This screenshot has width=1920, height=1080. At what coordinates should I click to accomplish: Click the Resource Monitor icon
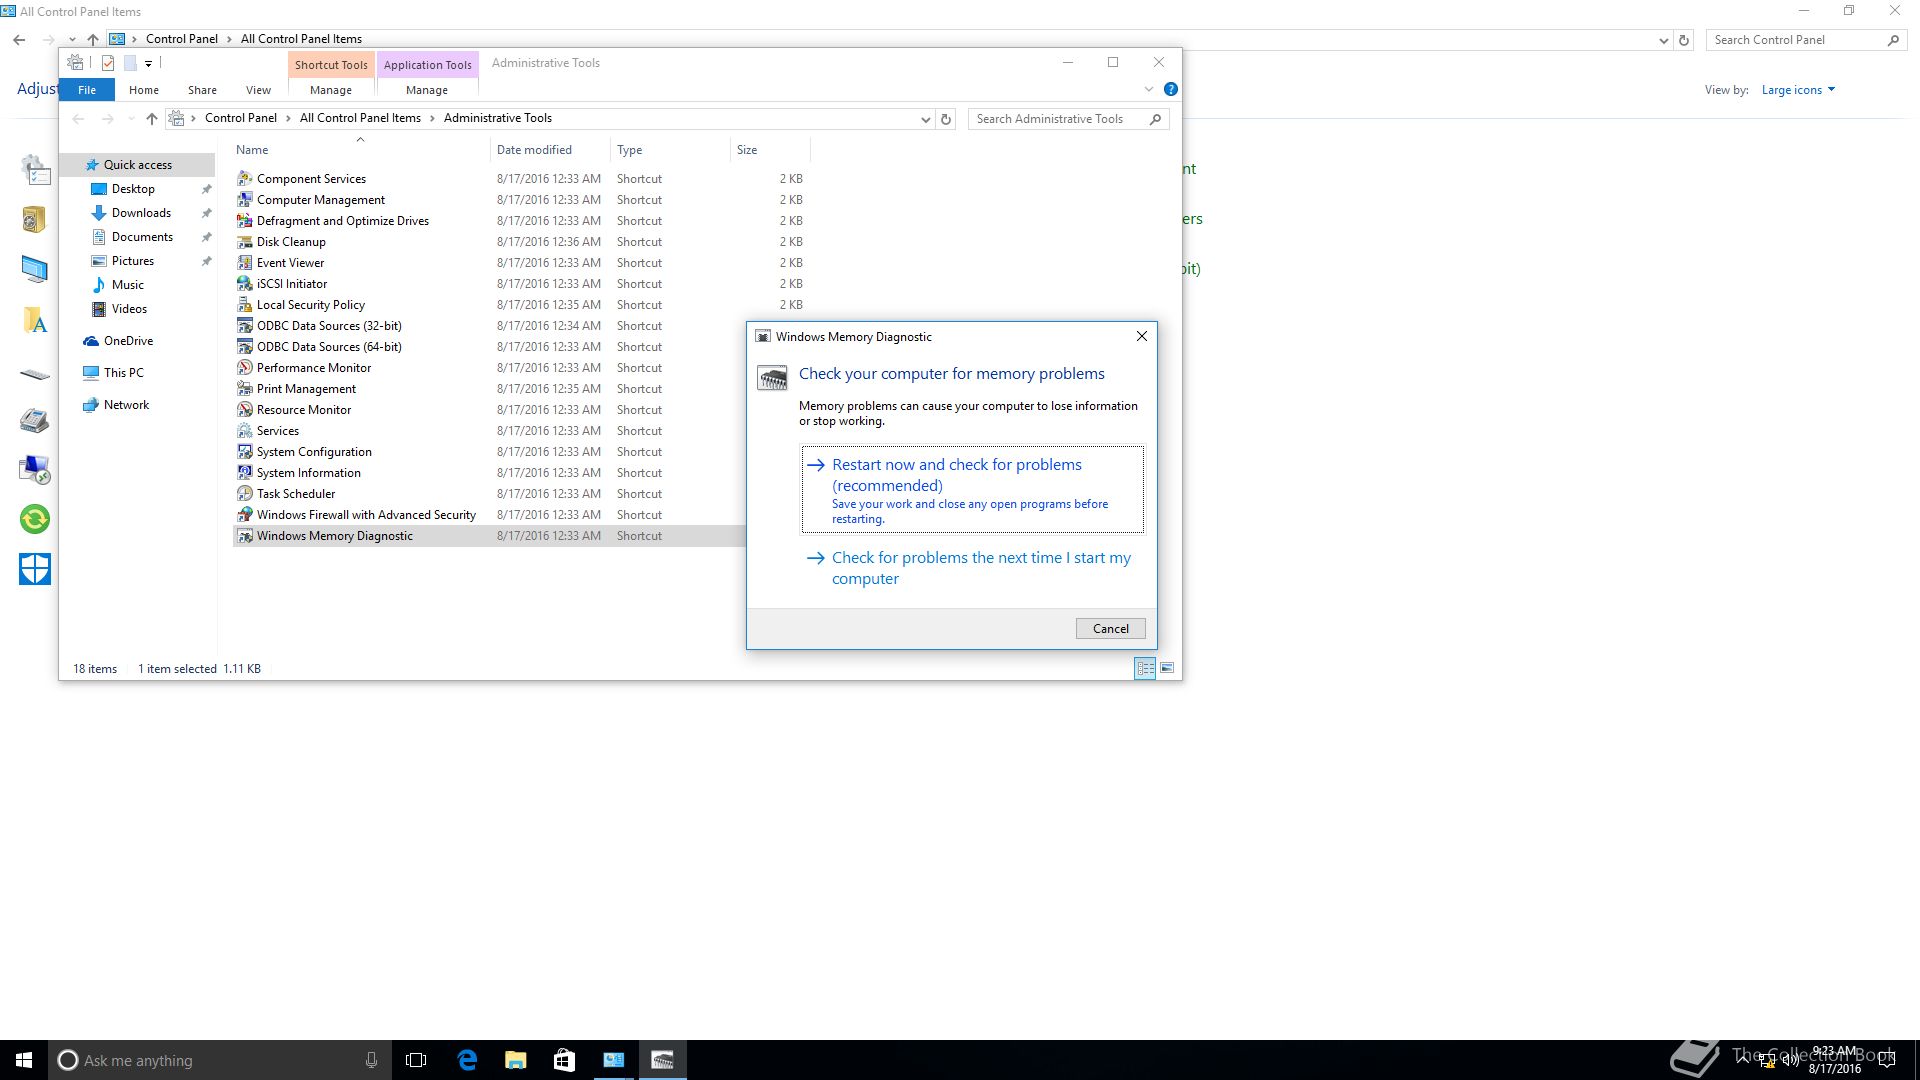coord(244,409)
